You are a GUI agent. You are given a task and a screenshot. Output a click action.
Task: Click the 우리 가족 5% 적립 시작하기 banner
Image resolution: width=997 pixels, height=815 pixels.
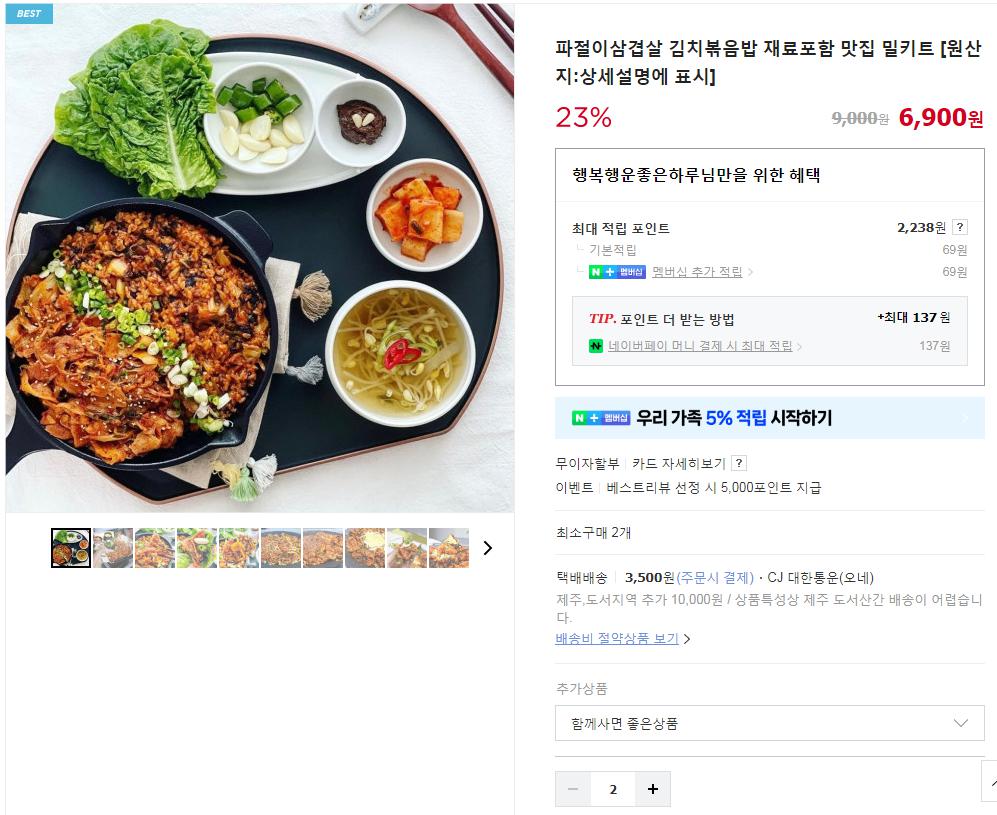770,418
